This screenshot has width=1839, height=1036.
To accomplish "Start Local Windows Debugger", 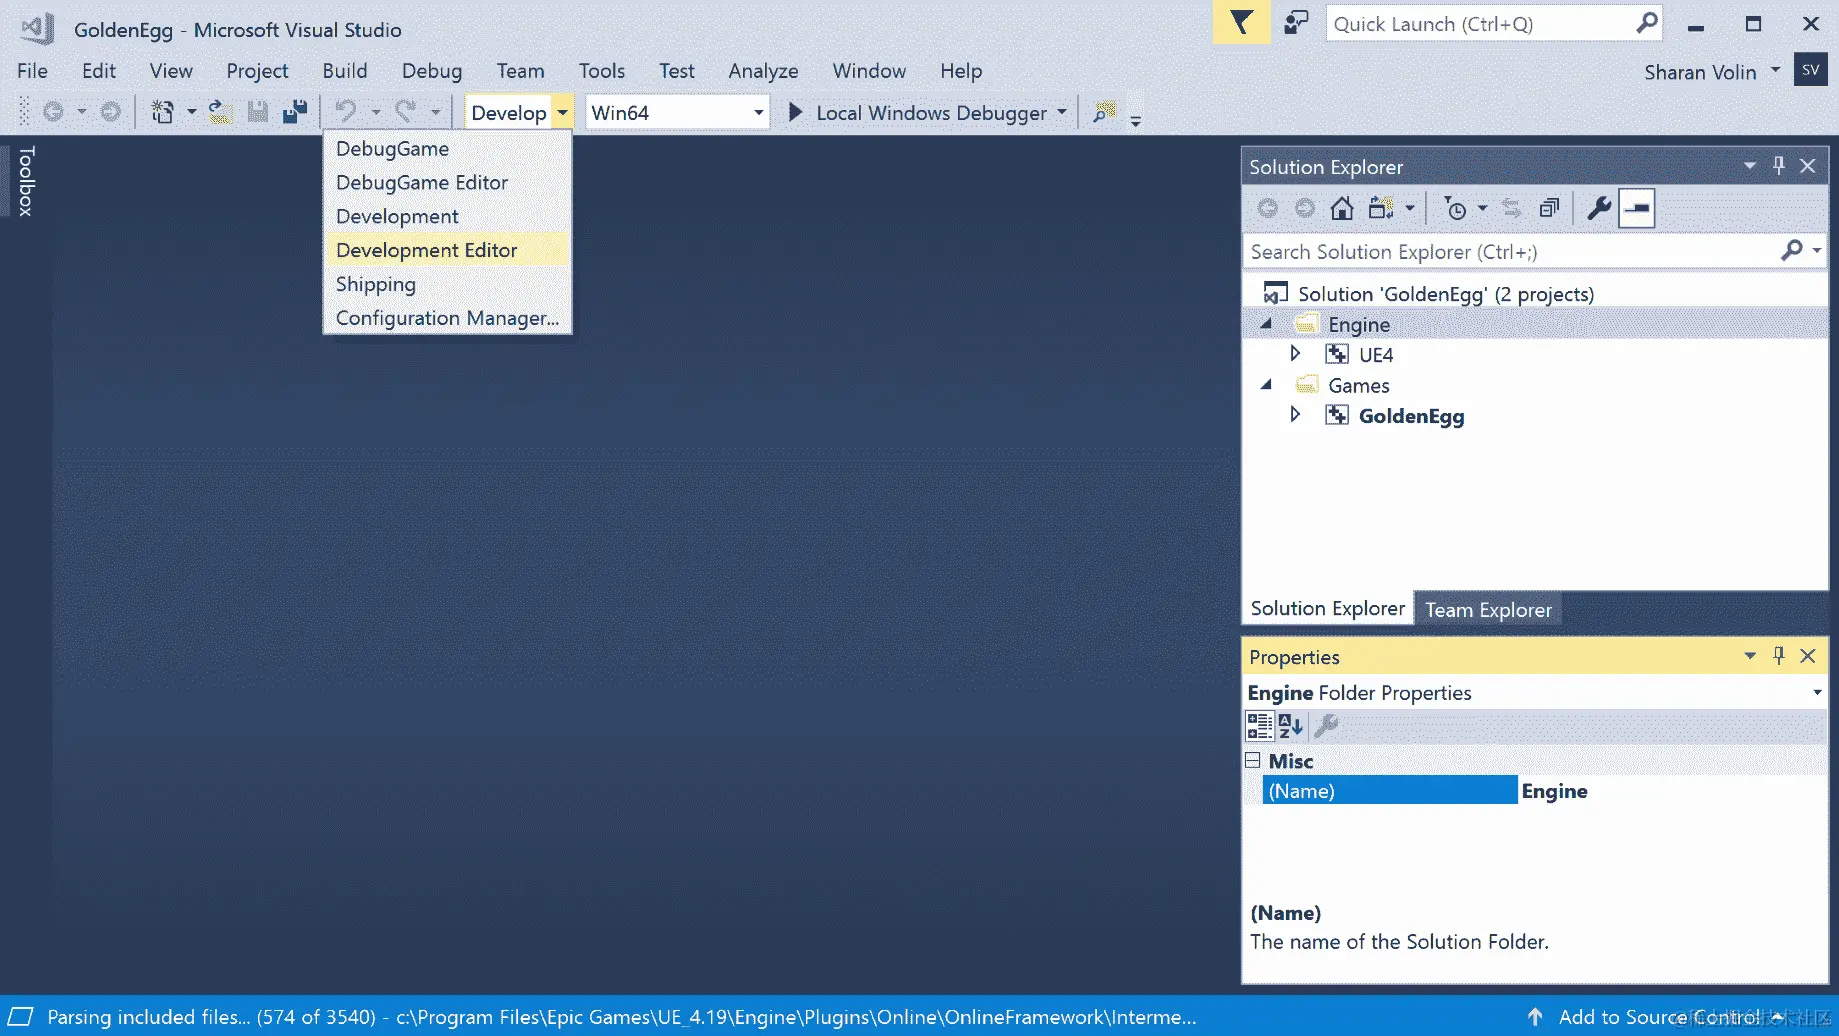I will click(918, 112).
